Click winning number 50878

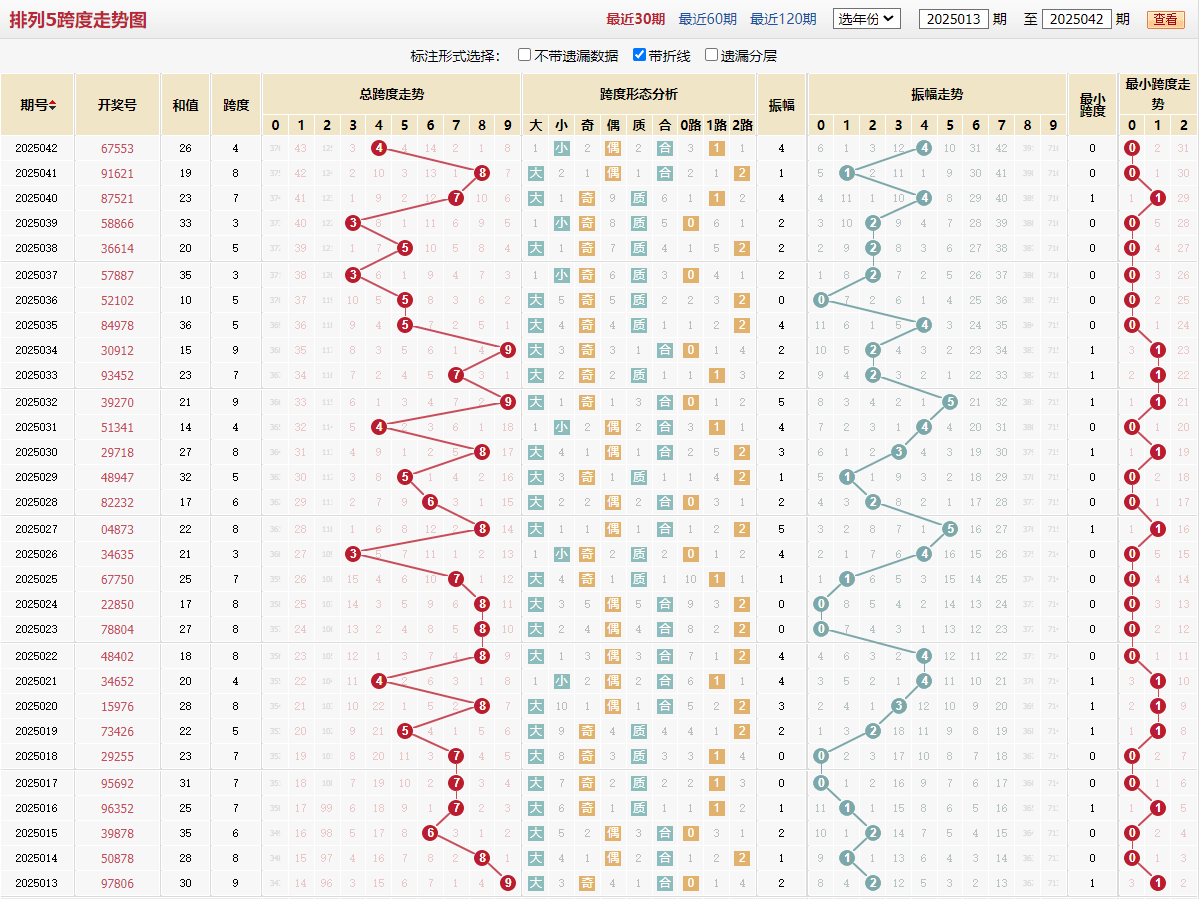(117, 858)
